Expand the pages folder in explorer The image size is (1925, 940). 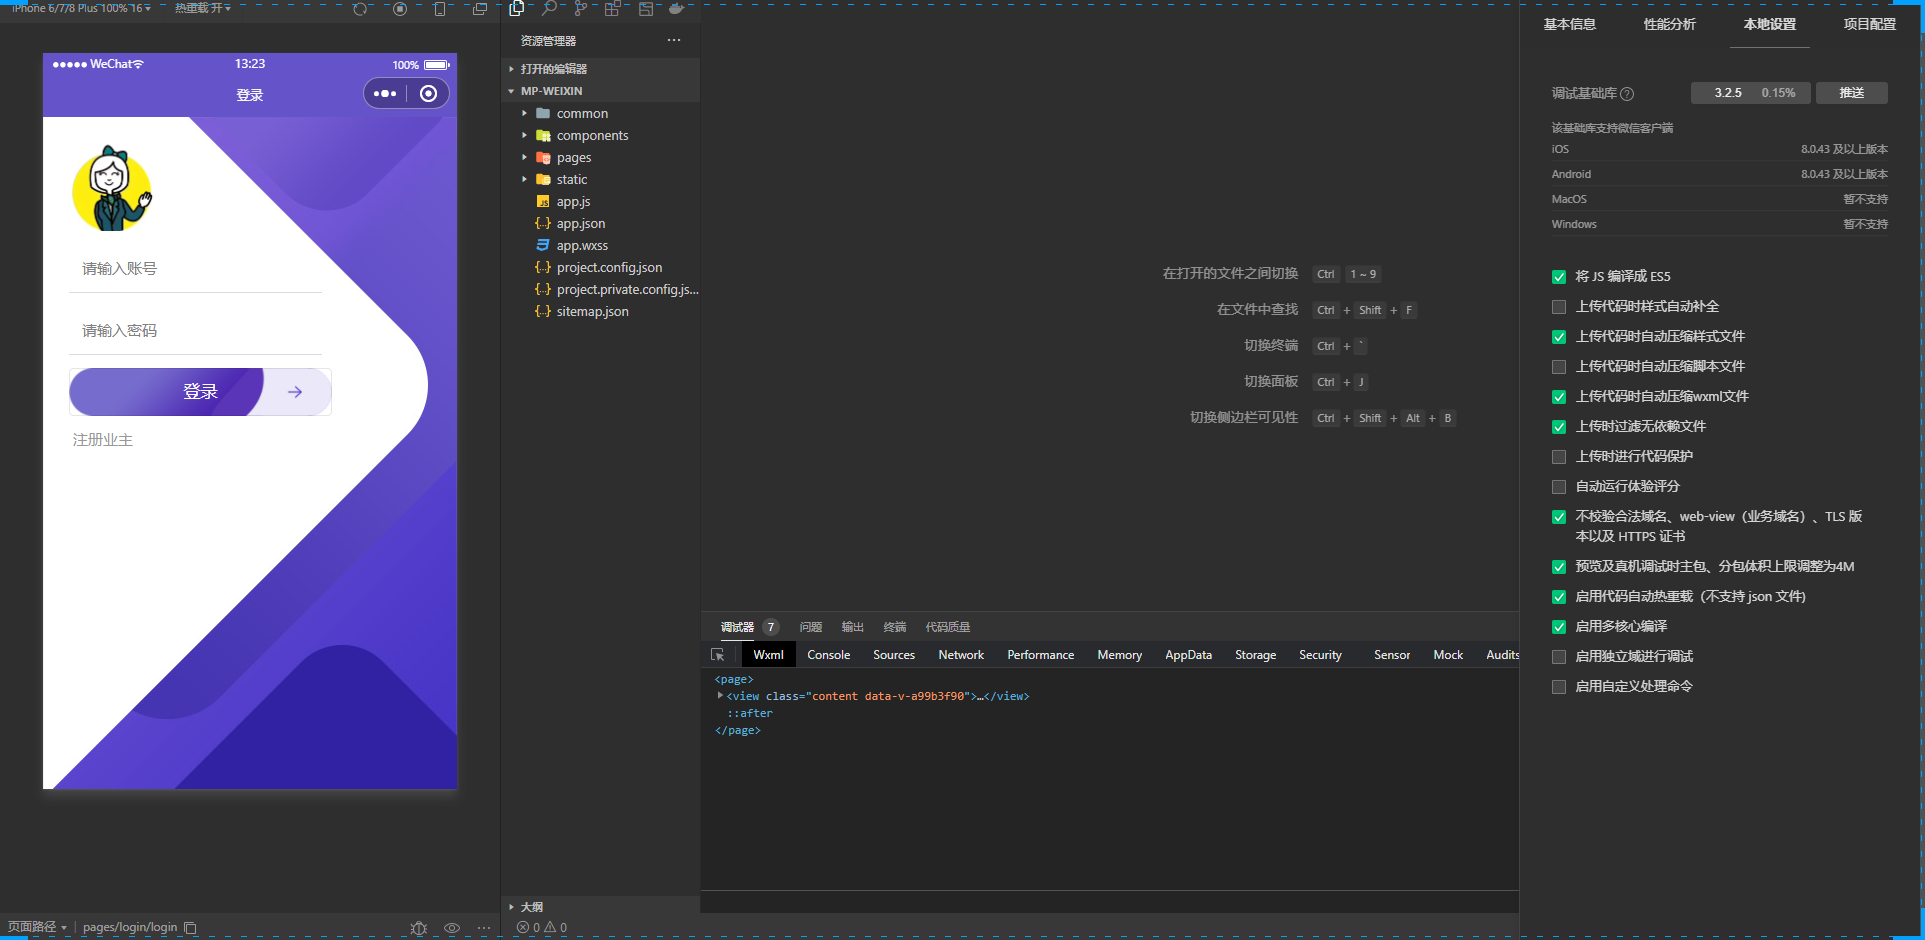point(573,158)
